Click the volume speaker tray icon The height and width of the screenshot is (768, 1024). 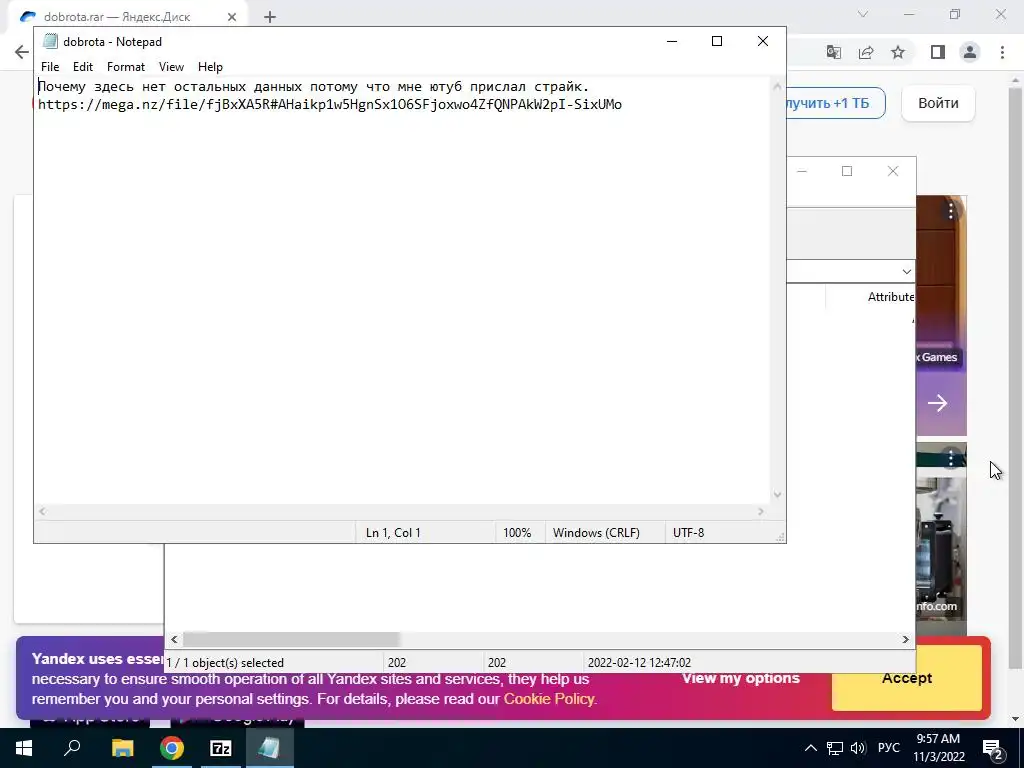[x=857, y=748]
